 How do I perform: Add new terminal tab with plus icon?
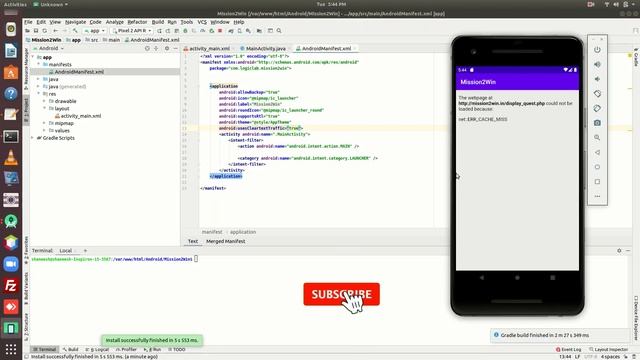(x=85, y=251)
